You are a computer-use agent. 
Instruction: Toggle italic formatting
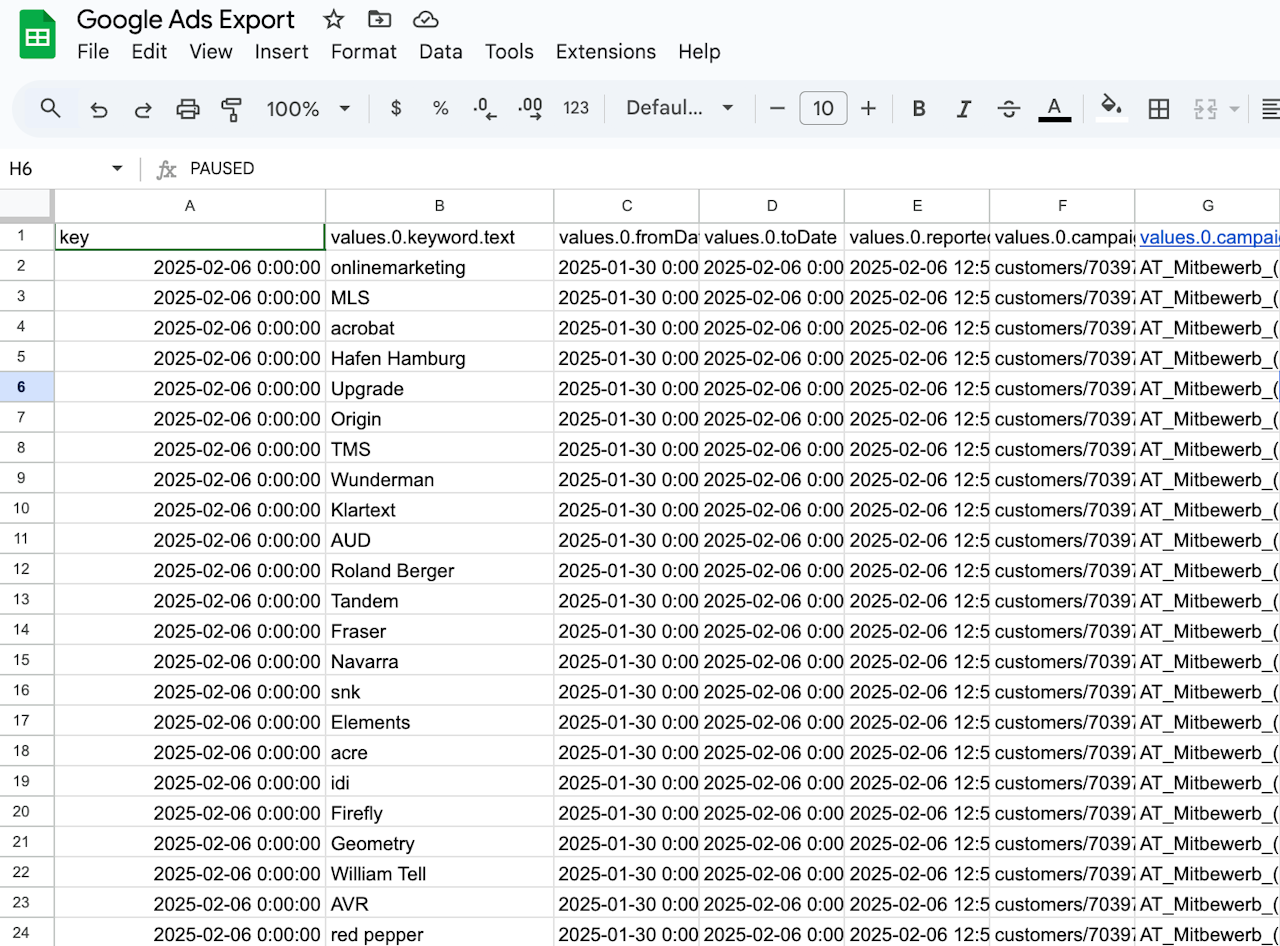(964, 109)
